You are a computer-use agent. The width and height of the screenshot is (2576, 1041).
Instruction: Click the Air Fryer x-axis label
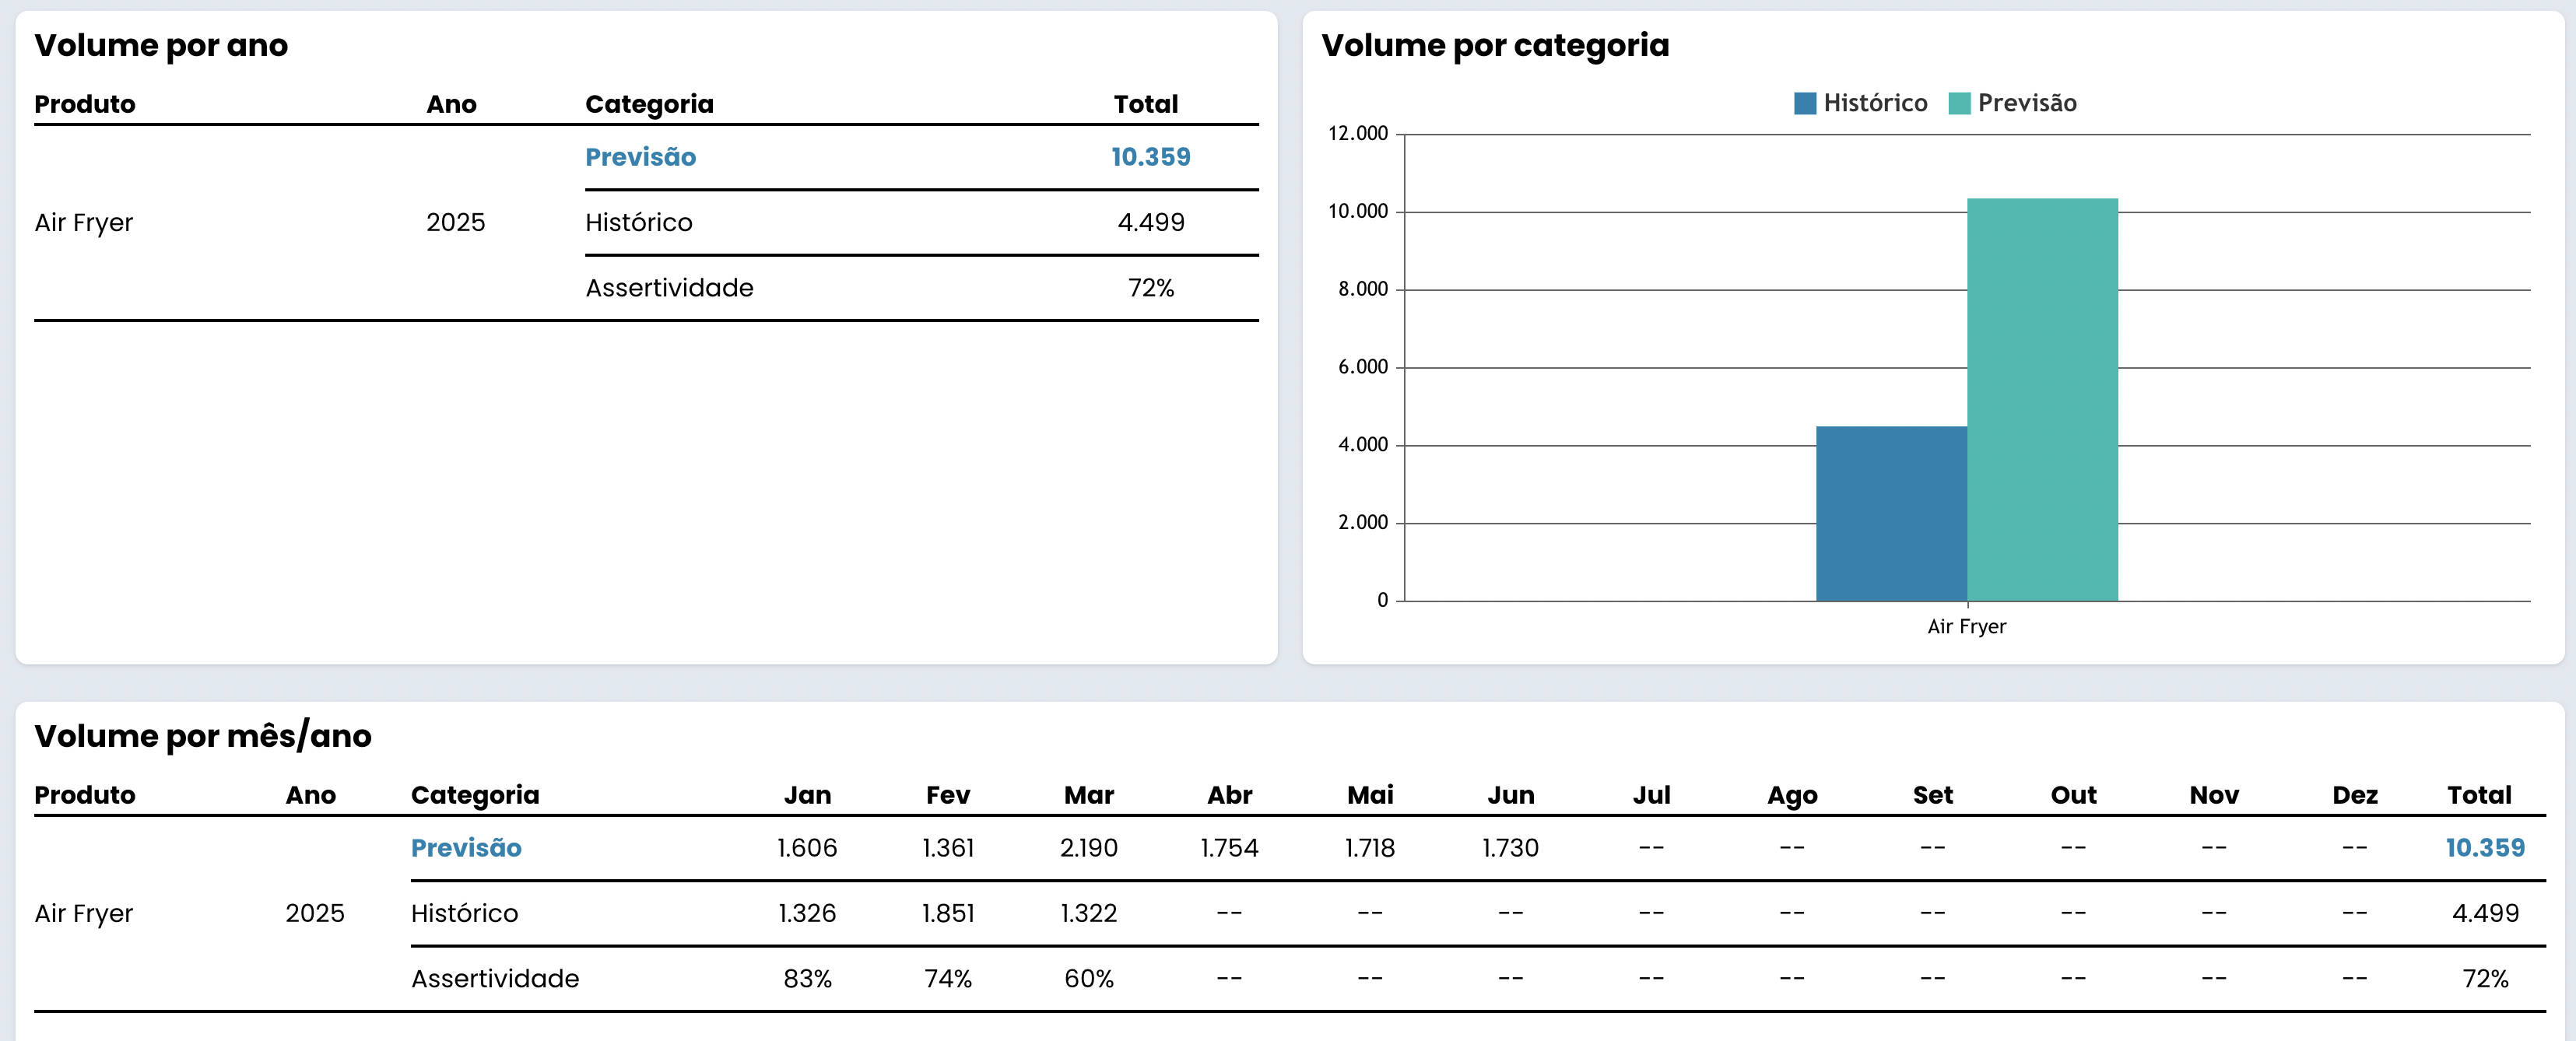(x=1966, y=627)
